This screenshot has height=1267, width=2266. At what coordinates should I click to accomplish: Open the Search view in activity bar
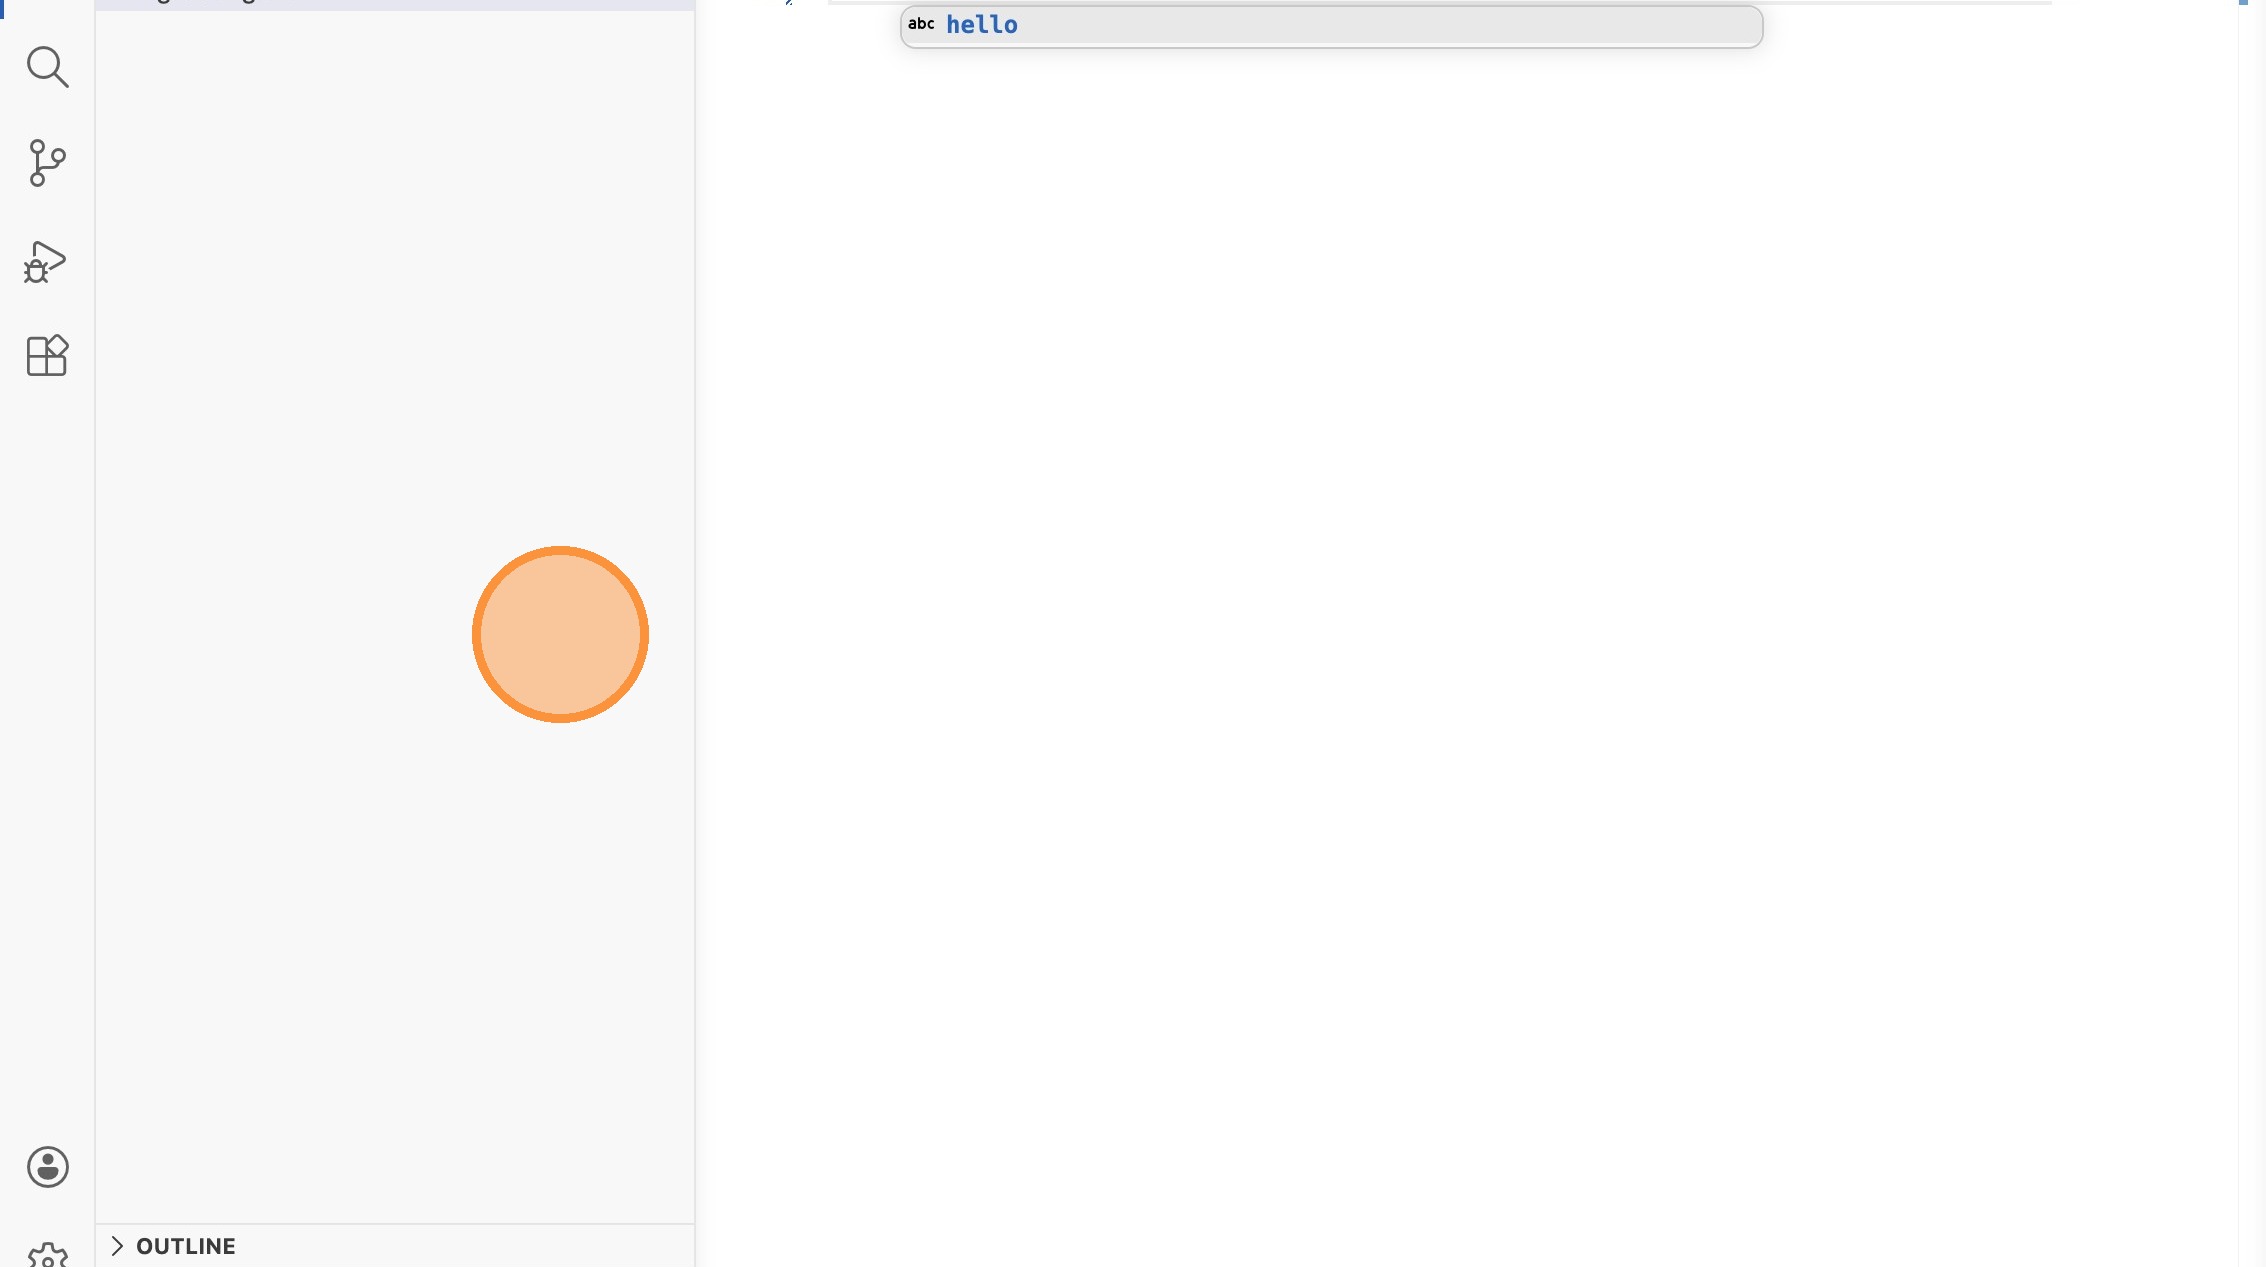[x=47, y=67]
